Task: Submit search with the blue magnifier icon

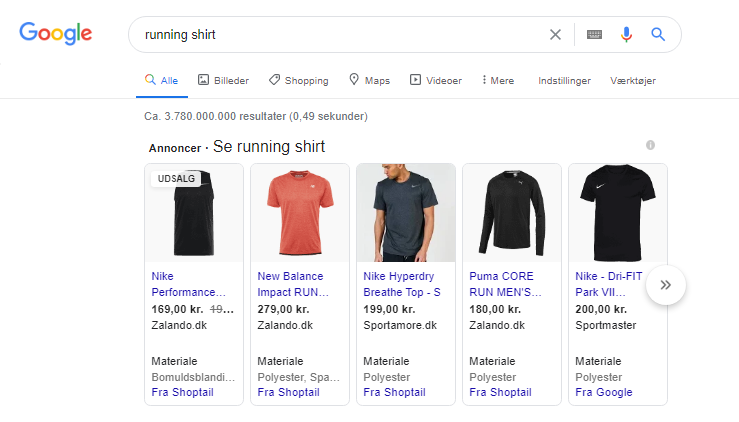Action: (x=658, y=34)
